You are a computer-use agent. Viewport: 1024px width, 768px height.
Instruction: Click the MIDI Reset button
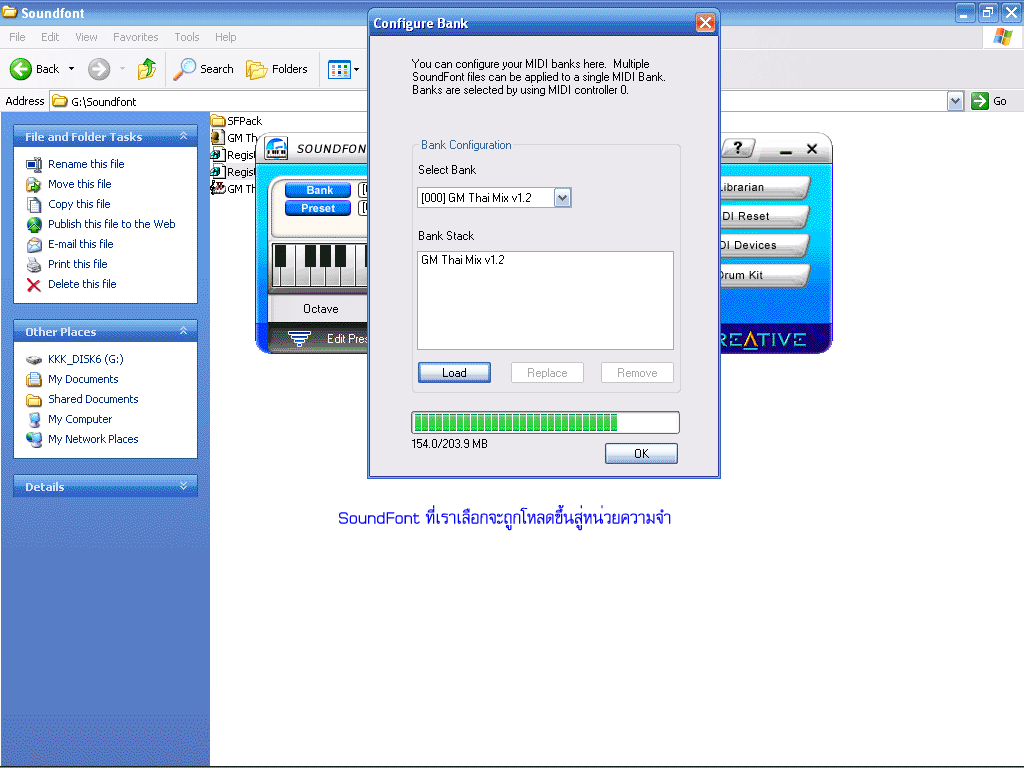pos(764,216)
